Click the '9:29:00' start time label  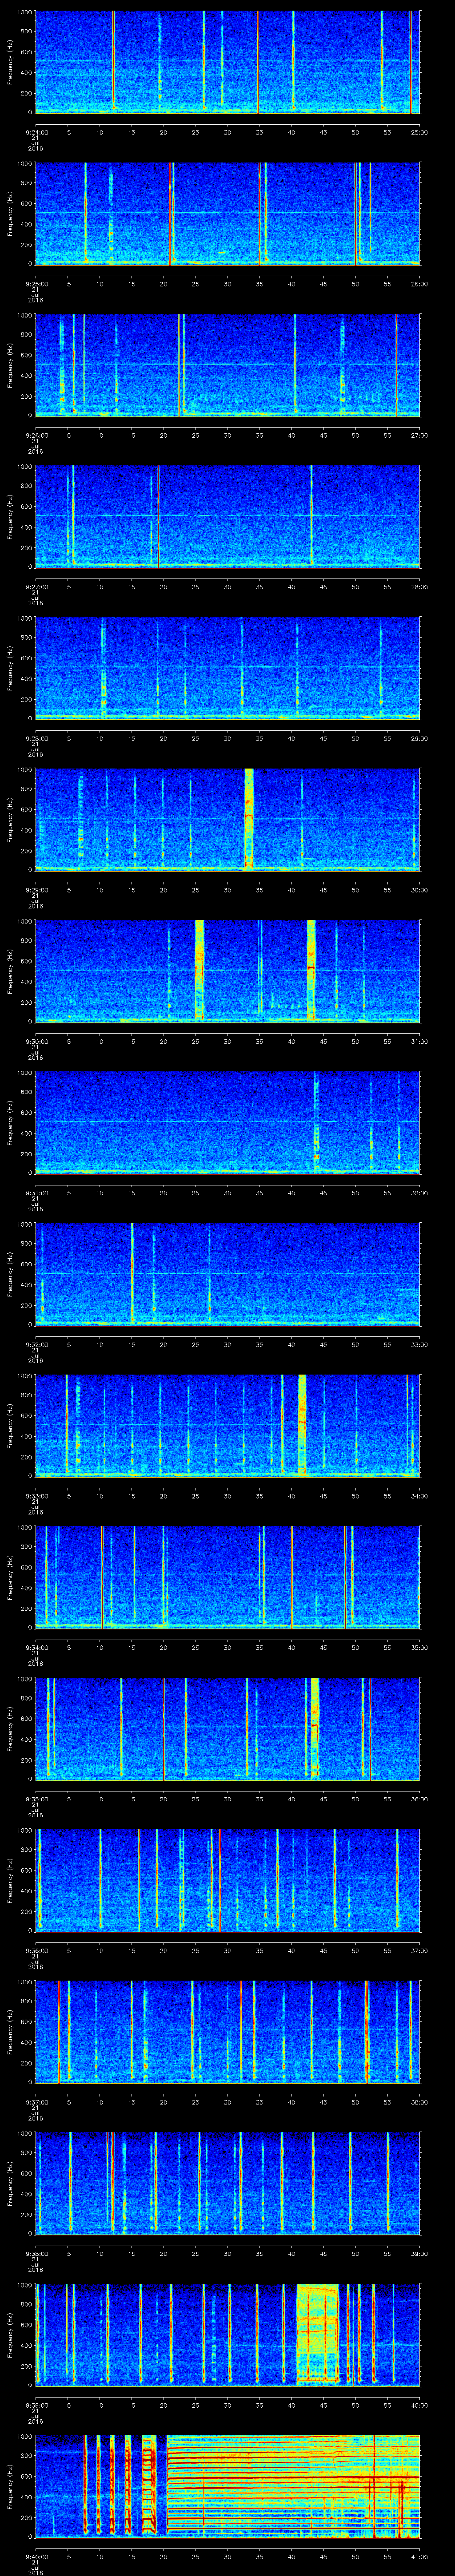(37, 890)
